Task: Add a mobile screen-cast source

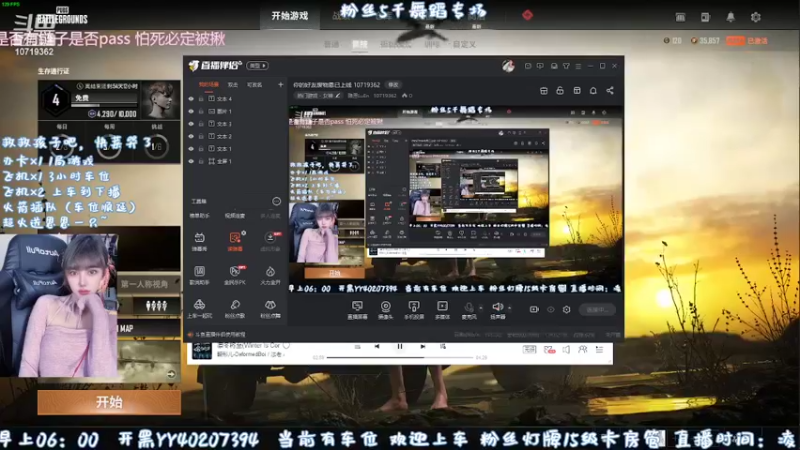Action: [414, 310]
